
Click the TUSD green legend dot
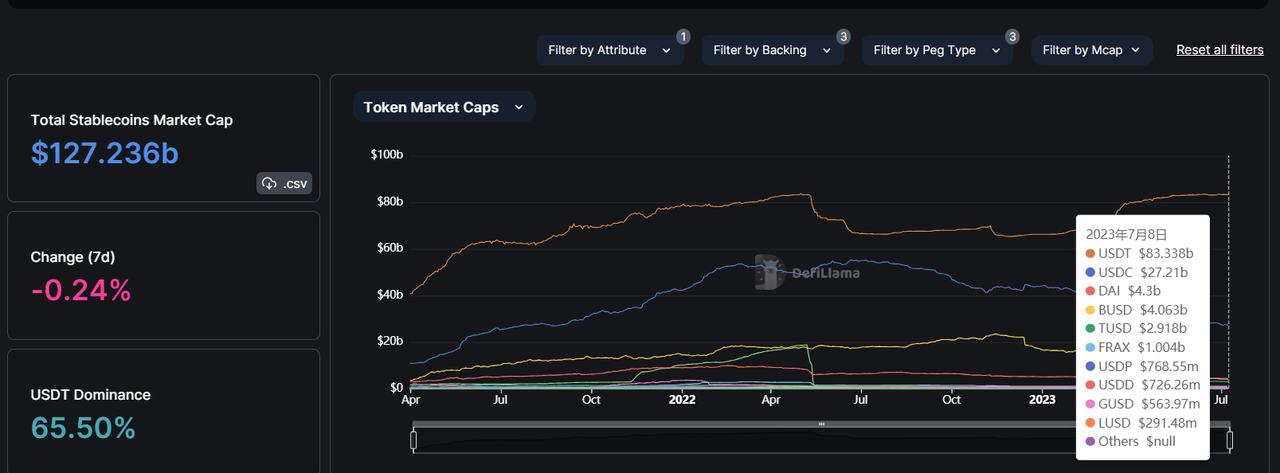(x=1092, y=328)
